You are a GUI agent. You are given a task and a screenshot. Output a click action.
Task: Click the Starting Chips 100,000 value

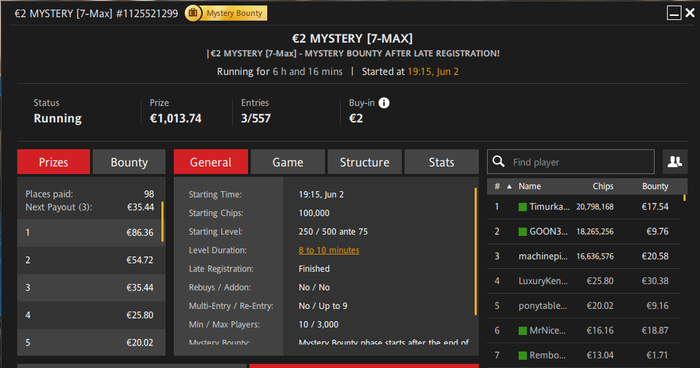coord(314,213)
